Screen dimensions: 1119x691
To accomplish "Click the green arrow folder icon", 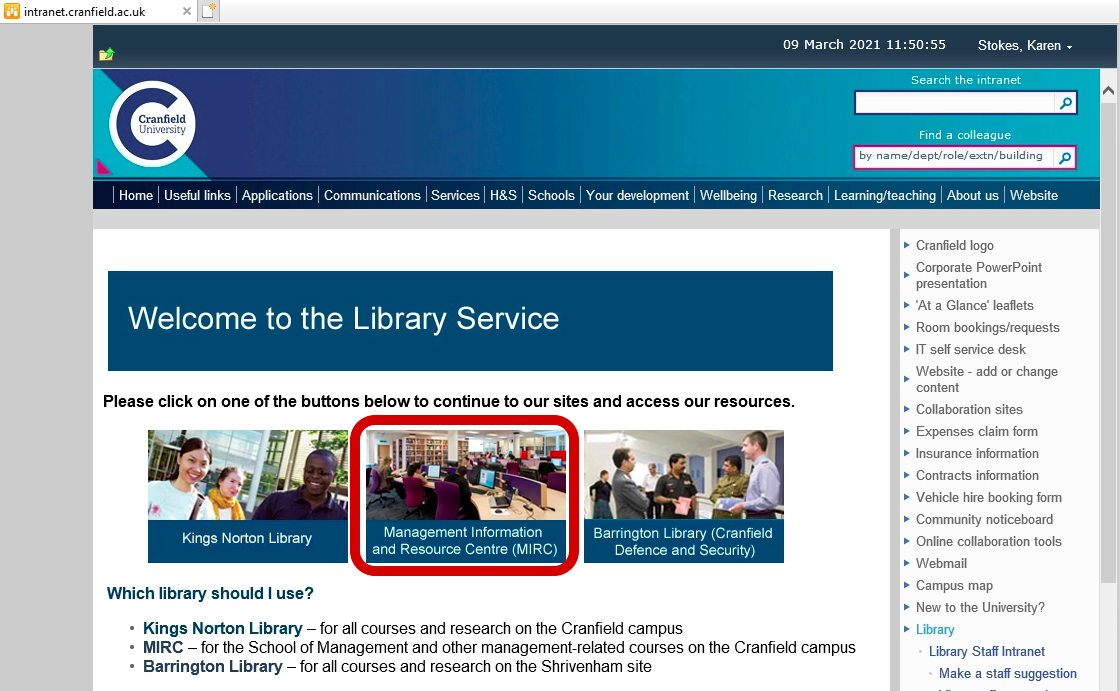I will click(107, 54).
